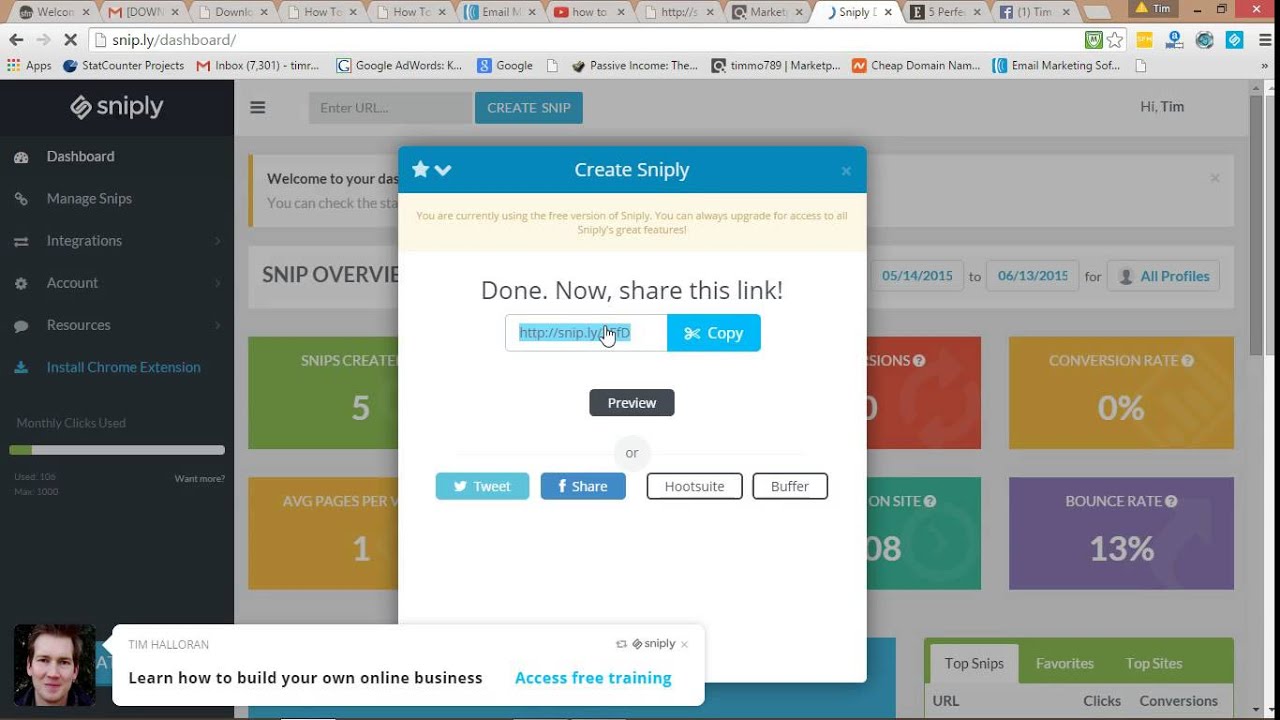
Task: Focus the Enter URL input field
Action: click(x=390, y=108)
